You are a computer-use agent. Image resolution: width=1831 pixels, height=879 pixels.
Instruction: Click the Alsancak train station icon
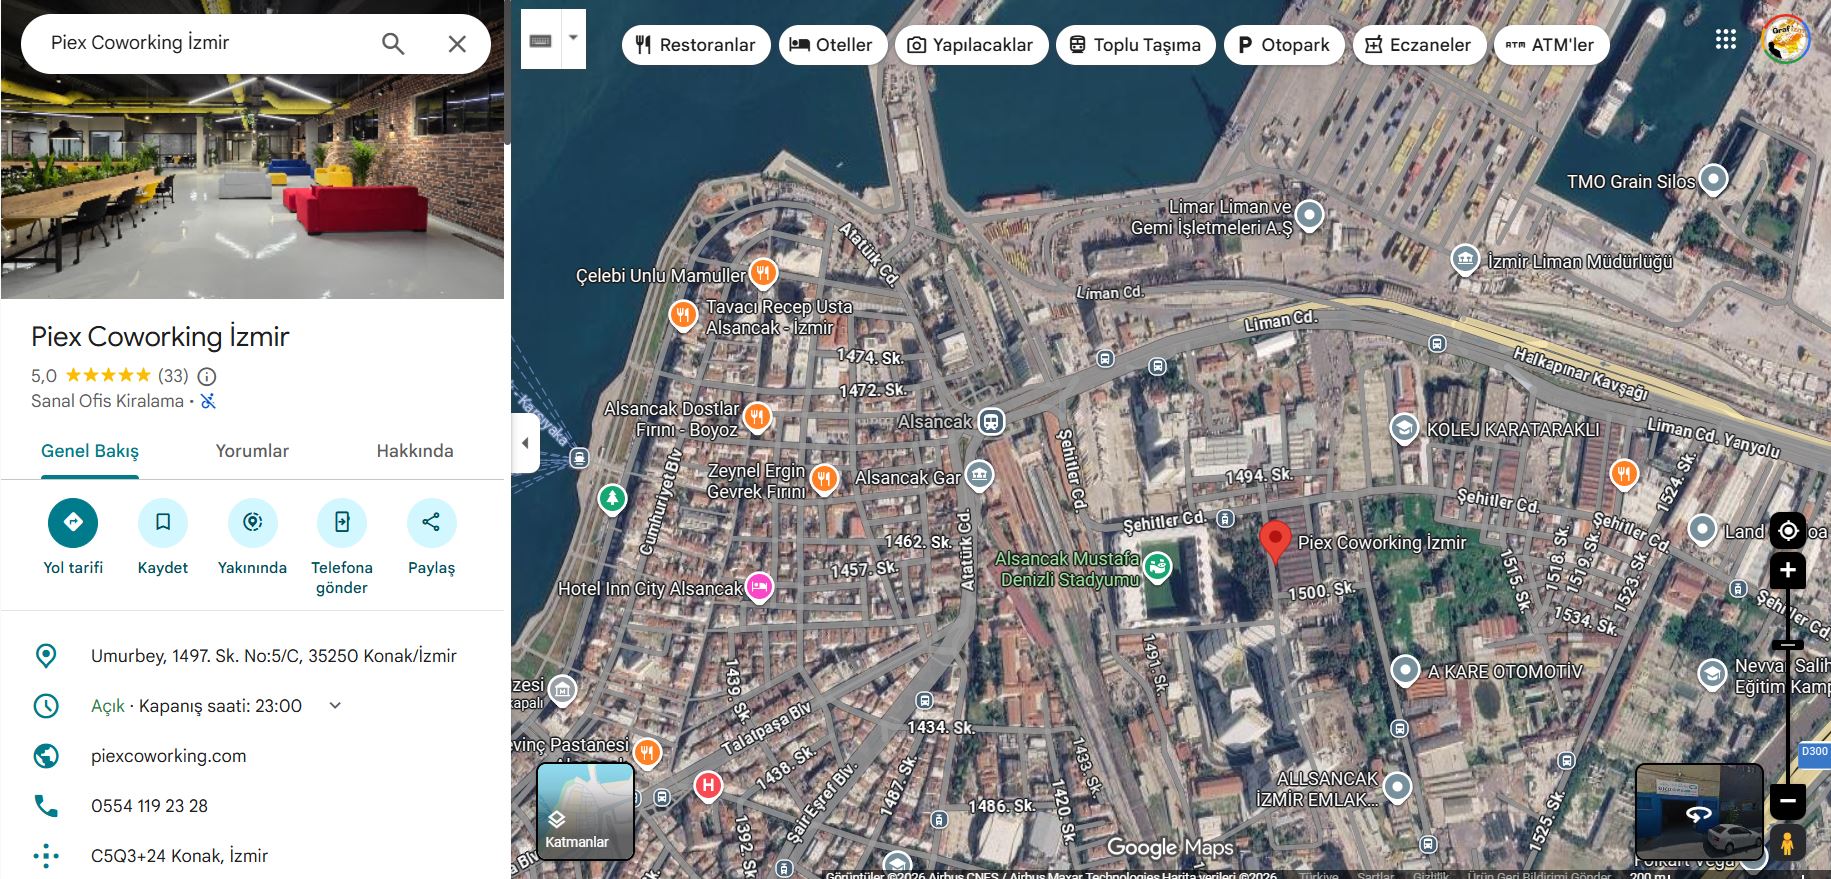(x=991, y=422)
